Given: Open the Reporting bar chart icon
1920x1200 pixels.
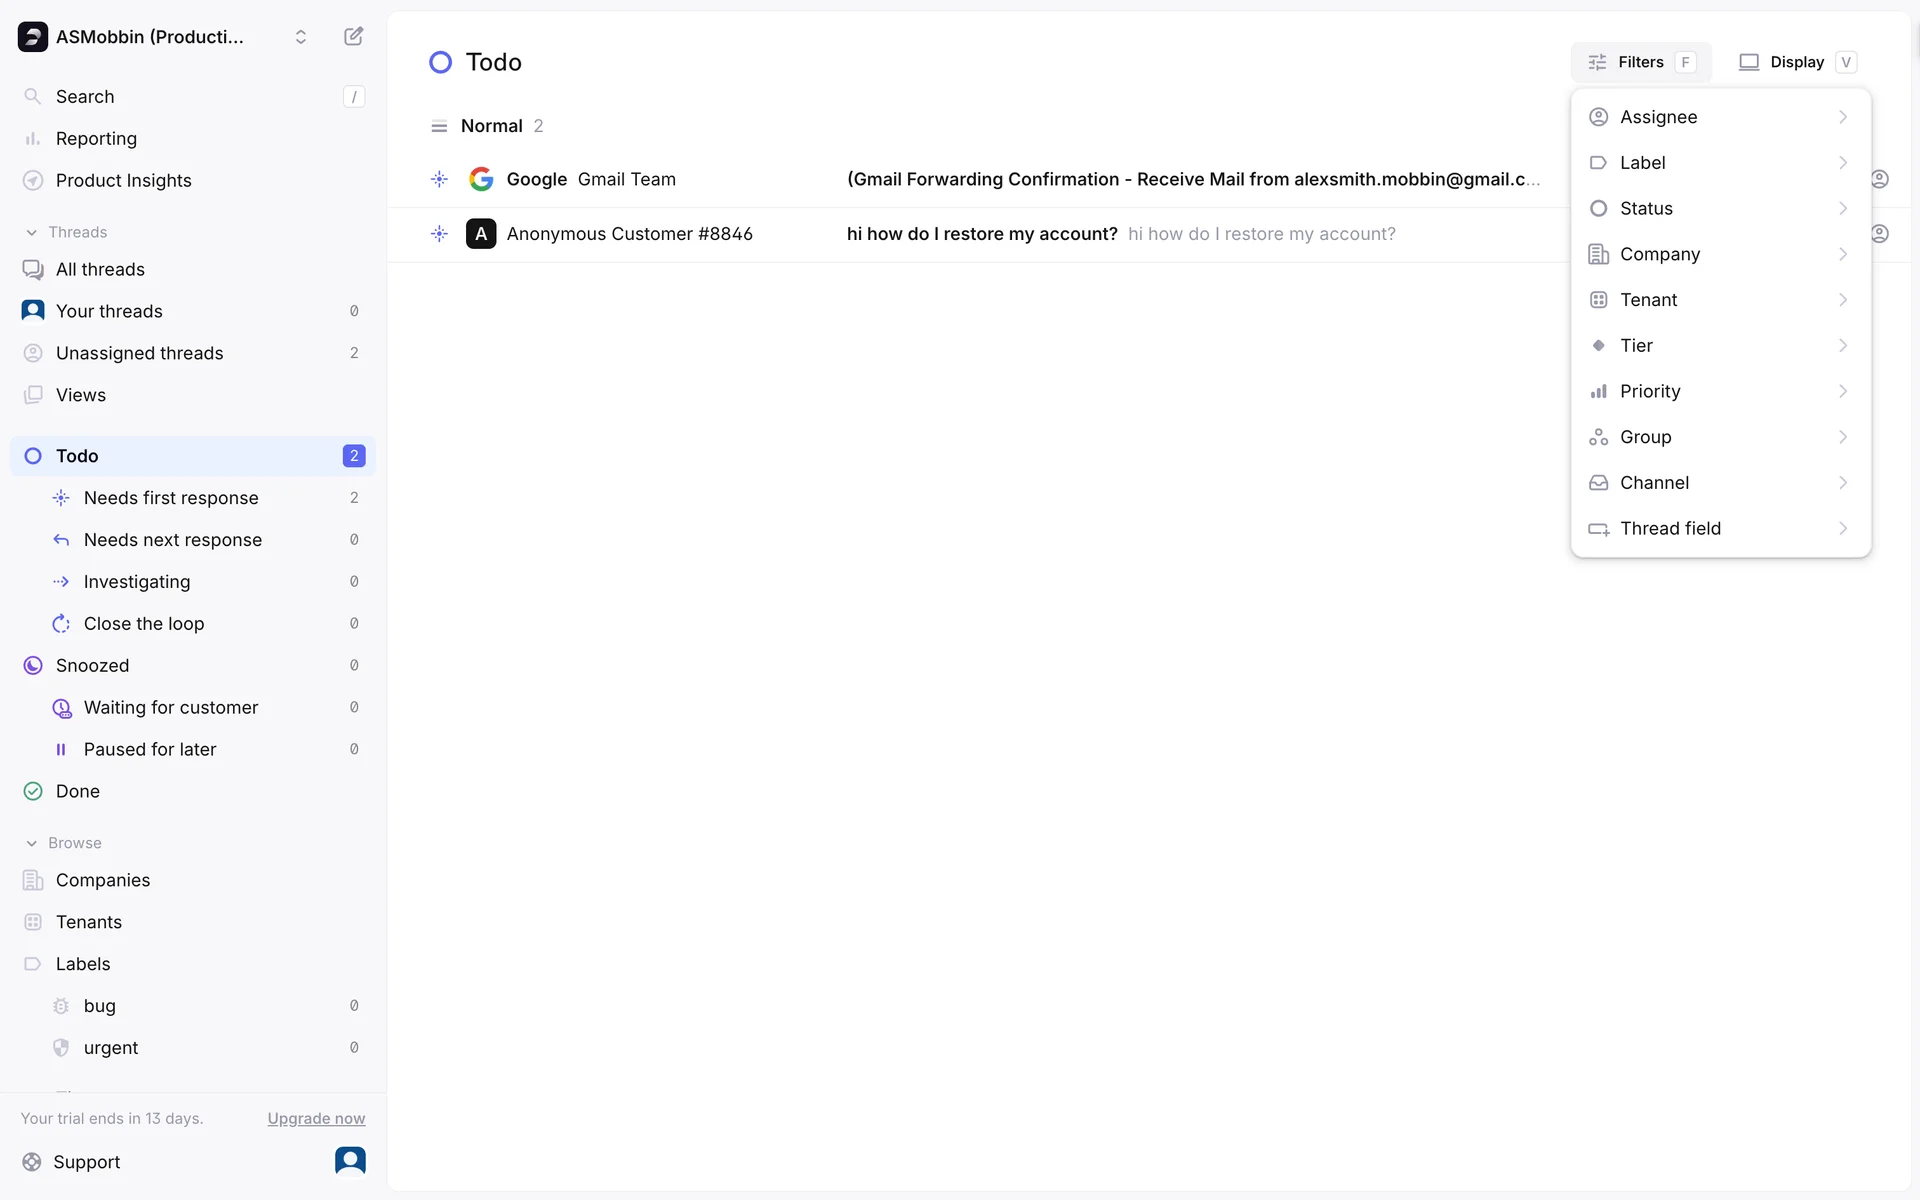Looking at the screenshot, I should tap(33, 139).
